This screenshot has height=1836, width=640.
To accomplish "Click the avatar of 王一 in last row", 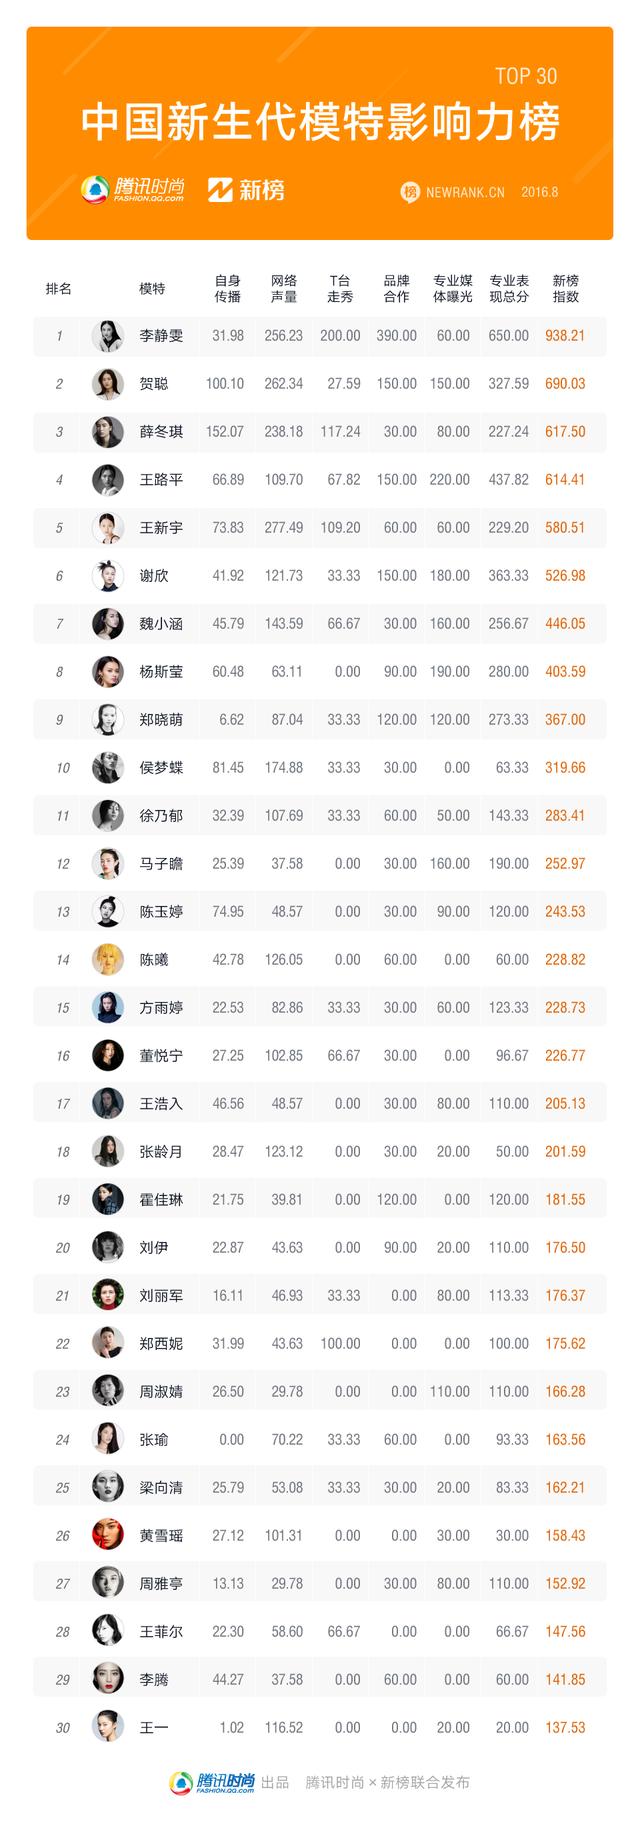I will tap(108, 1728).
